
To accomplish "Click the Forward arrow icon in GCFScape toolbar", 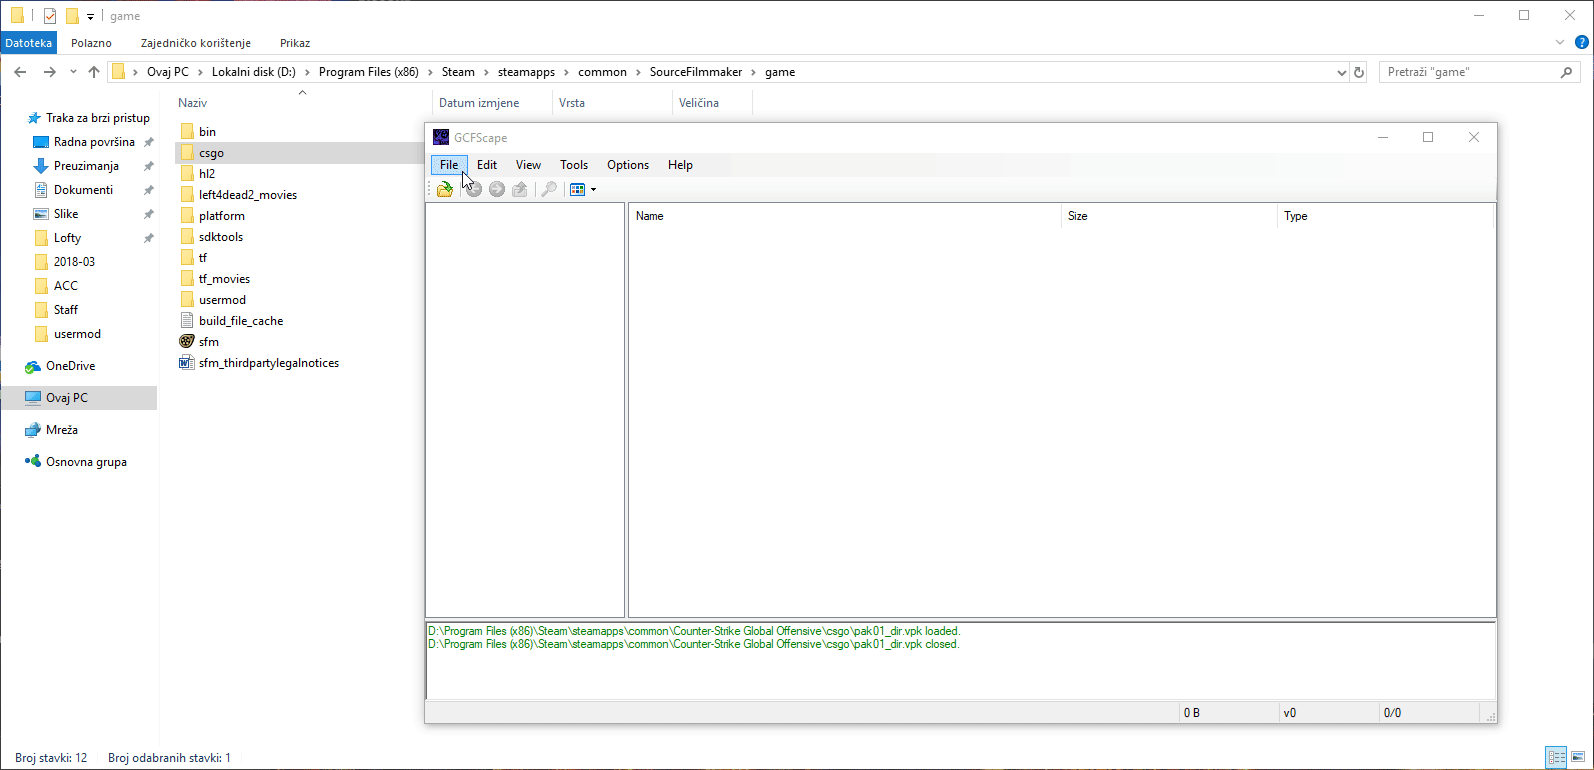I will point(497,189).
